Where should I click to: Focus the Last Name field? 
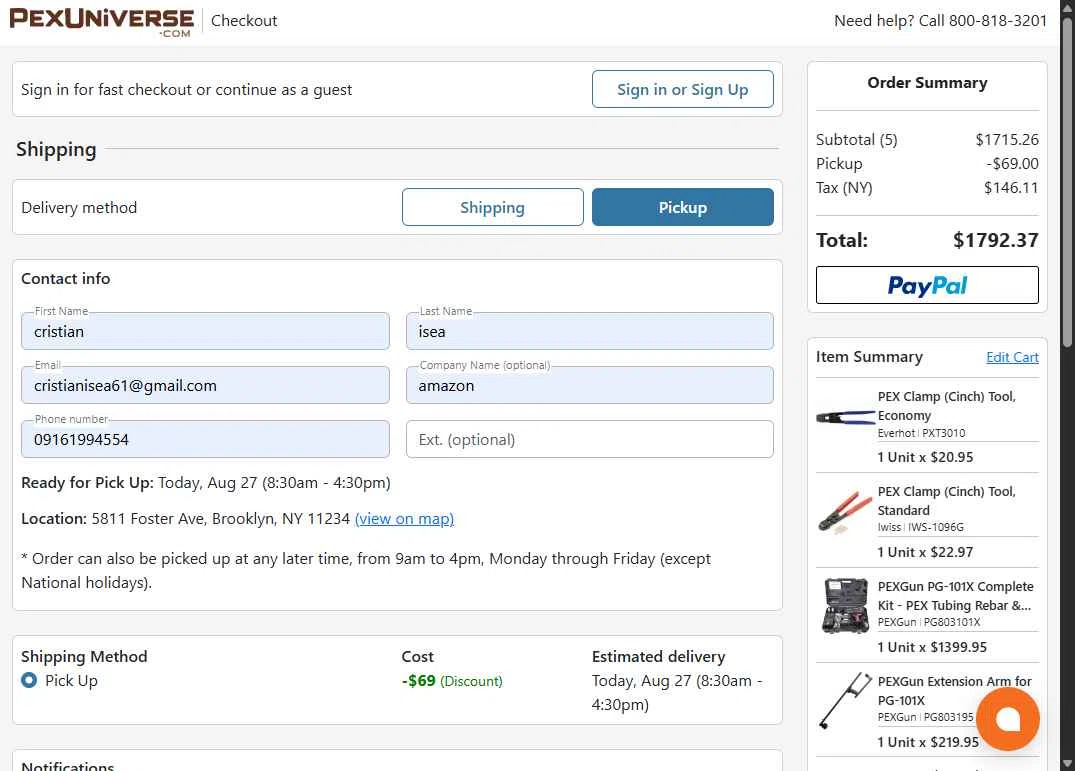tap(590, 332)
